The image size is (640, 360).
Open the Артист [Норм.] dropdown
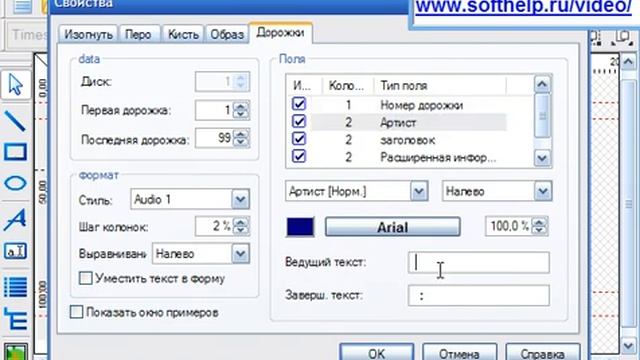tap(419, 191)
